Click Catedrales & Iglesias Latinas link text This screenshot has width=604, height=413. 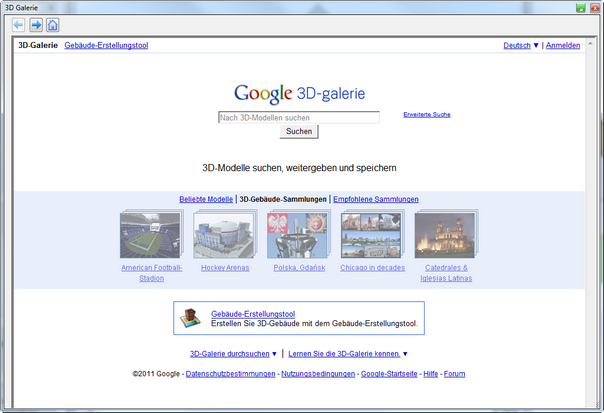tap(446, 273)
